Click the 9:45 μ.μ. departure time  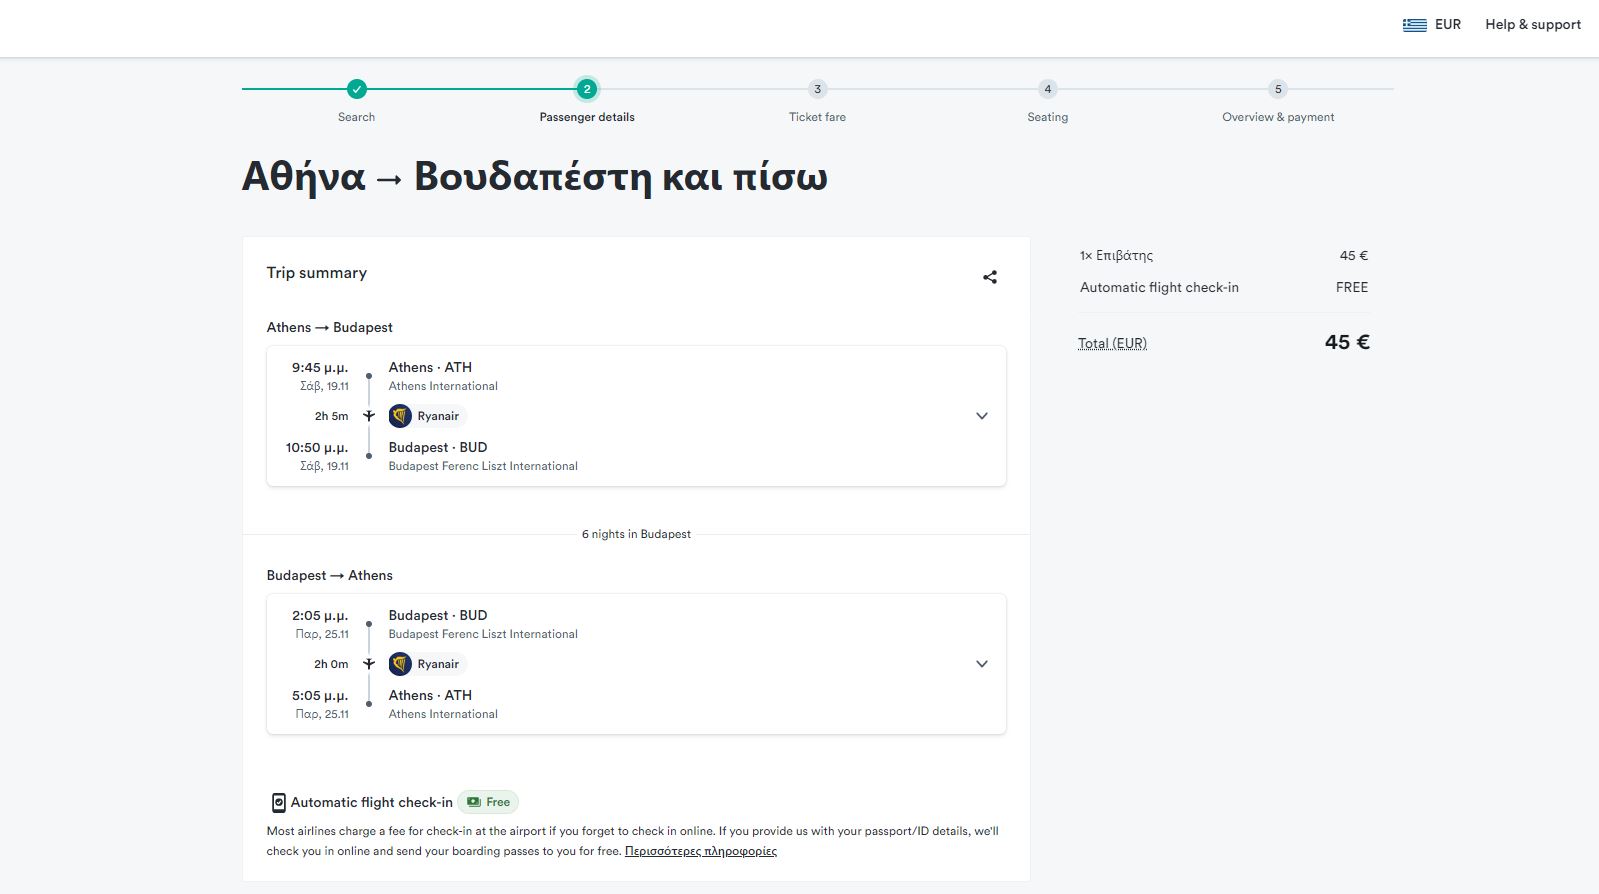(320, 368)
